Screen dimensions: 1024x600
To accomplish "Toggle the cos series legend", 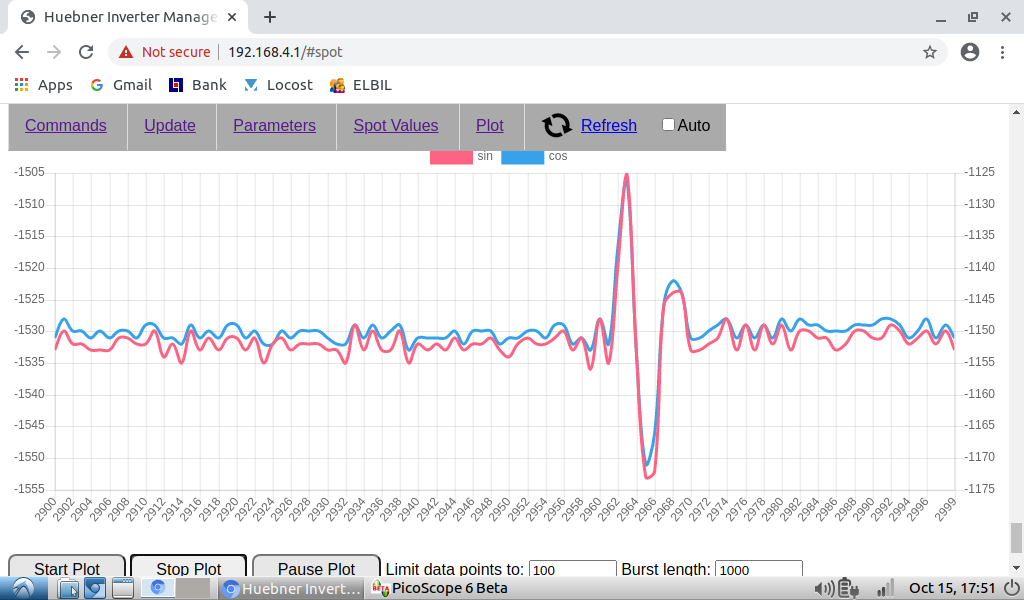I will pyautogui.click(x=522, y=156).
